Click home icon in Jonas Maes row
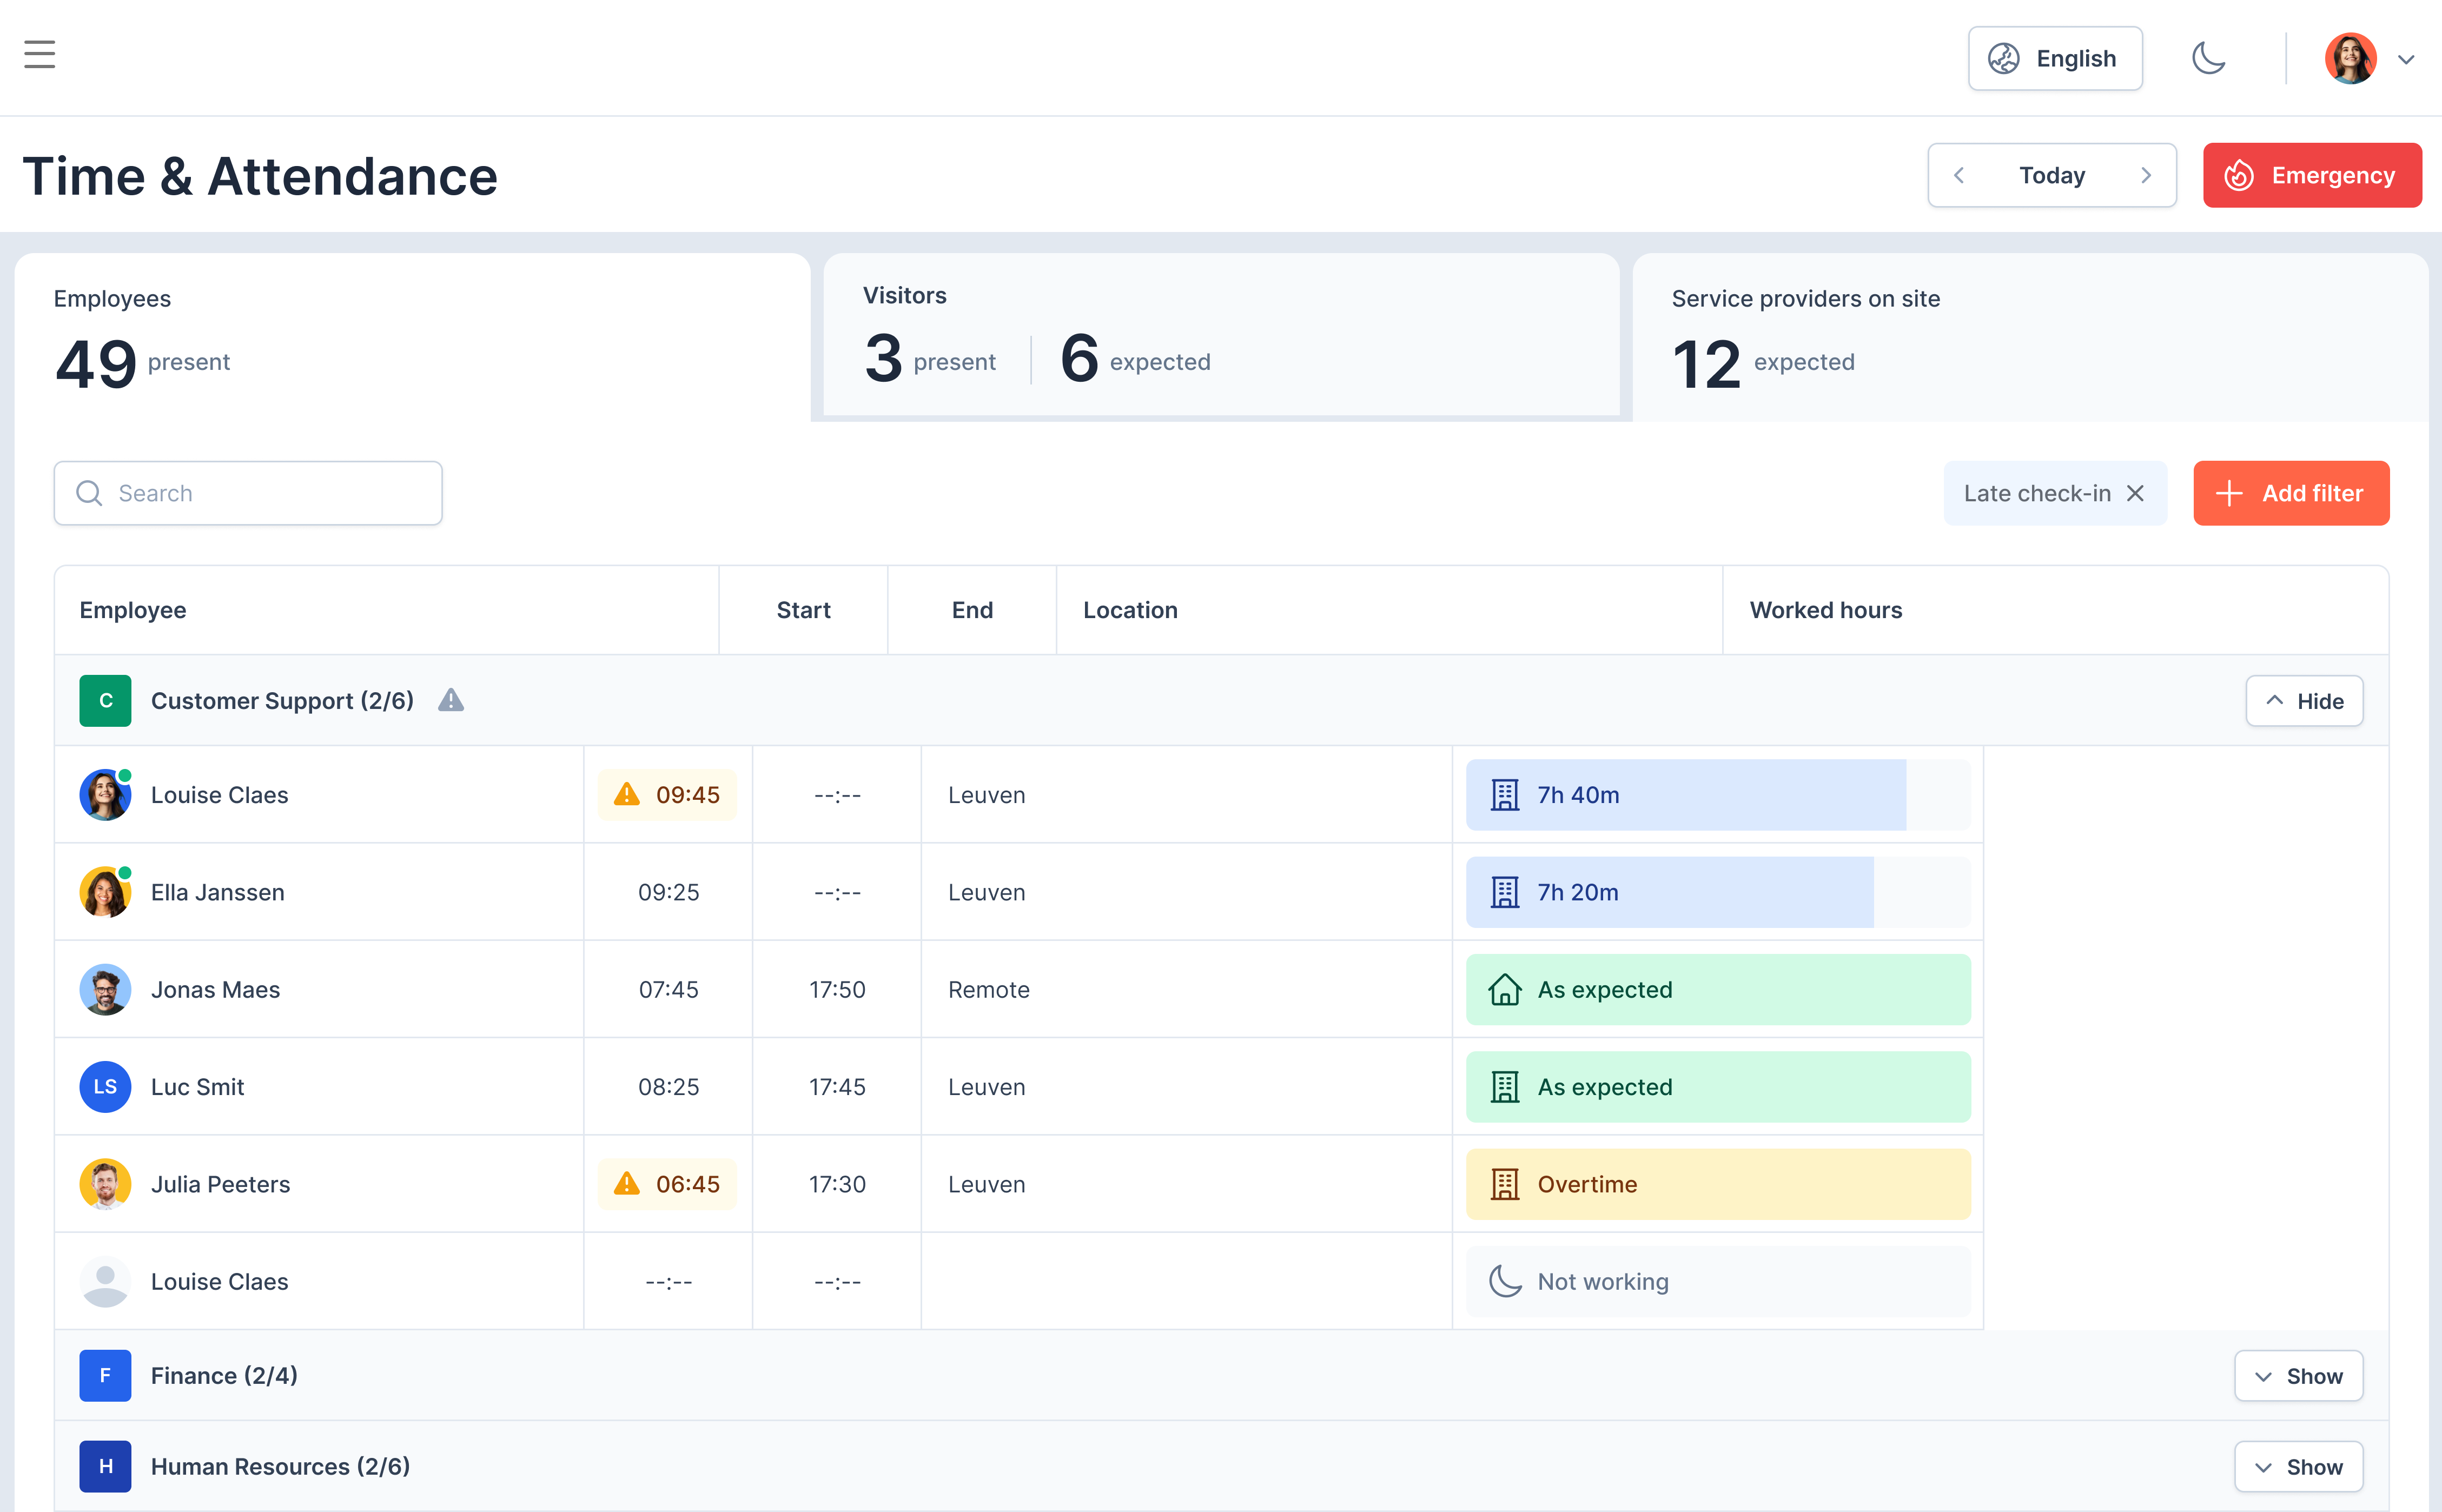This screenshot has width=2442, height=1512. pyautogui.click(x=1504, y=990)
